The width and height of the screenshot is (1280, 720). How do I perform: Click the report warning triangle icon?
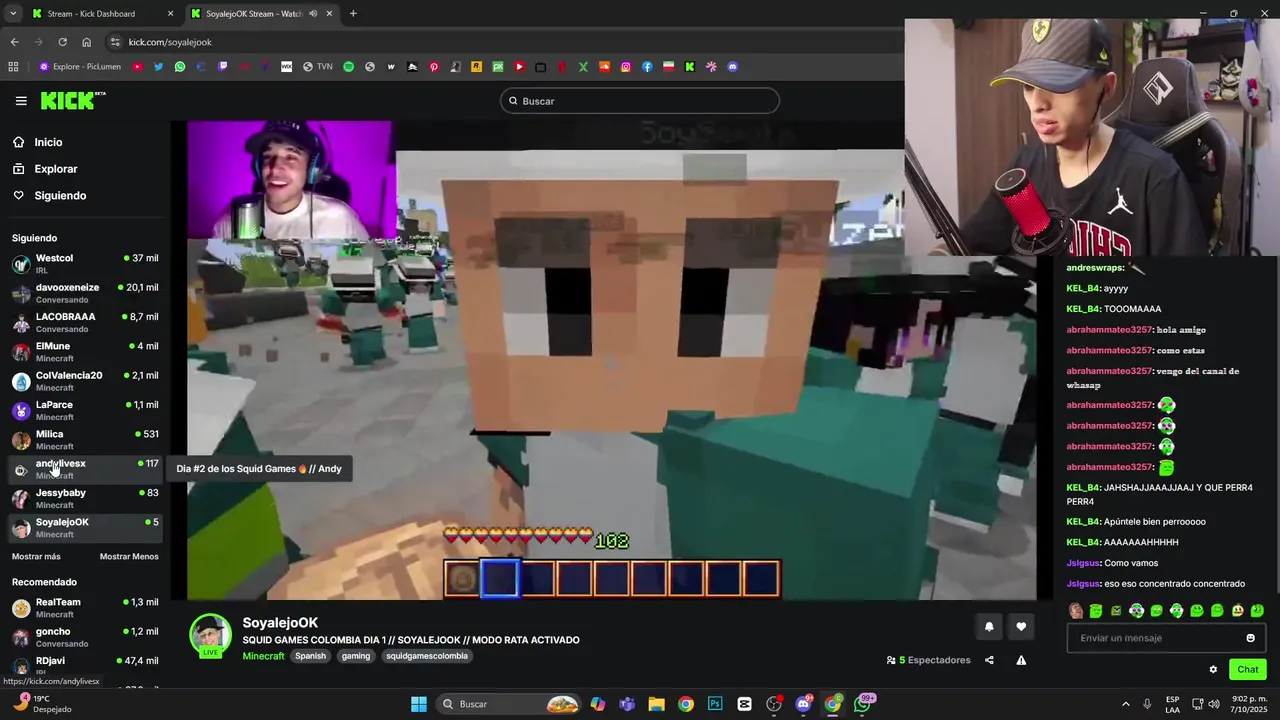(1021, 660)
